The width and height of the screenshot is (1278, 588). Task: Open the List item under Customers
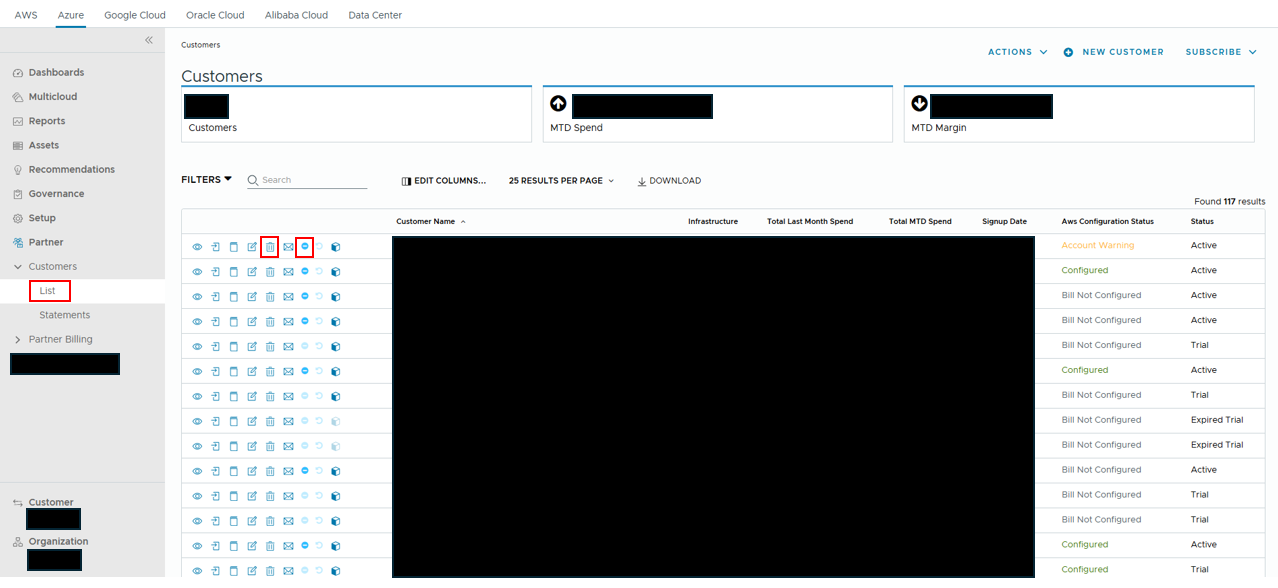[x=48, y=291]
